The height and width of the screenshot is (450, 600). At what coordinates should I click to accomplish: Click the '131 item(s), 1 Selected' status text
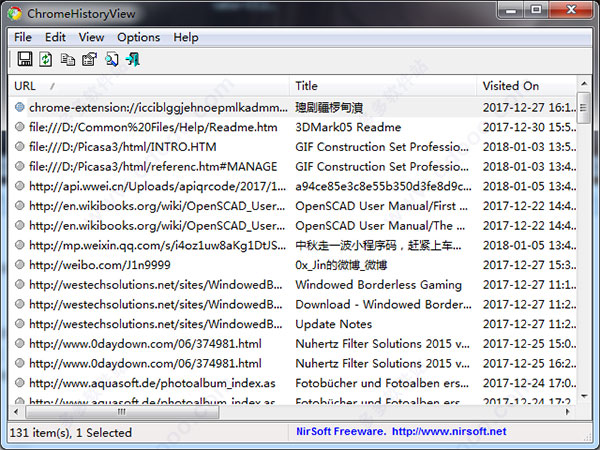(71, 433)
